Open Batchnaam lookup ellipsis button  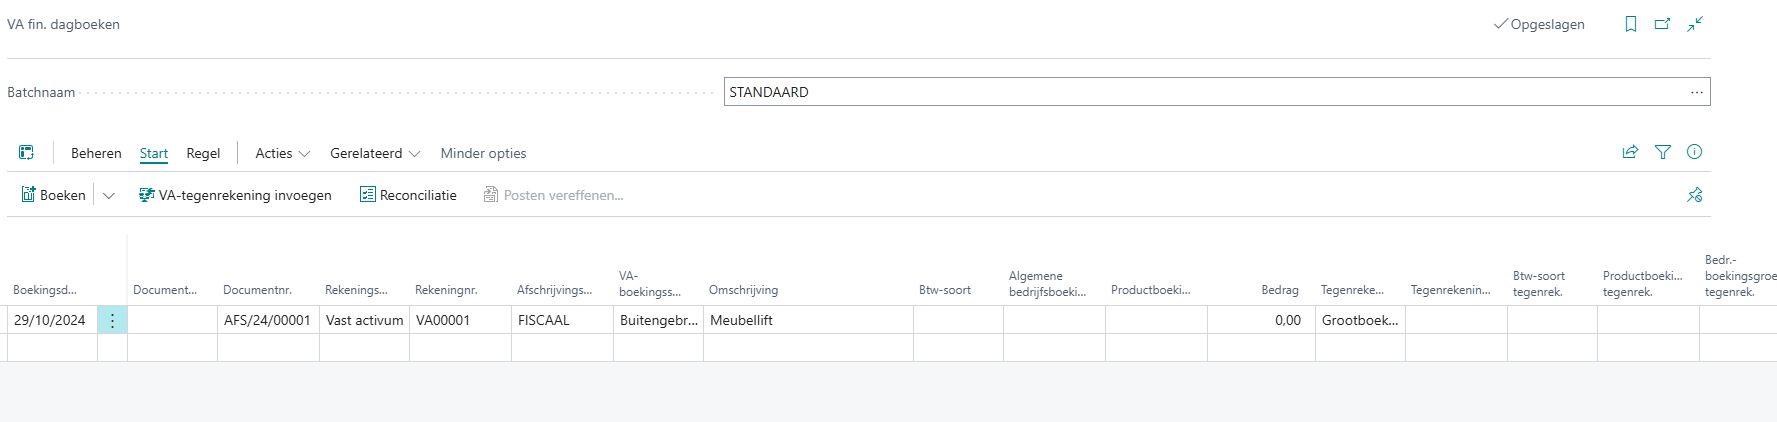(x=1697, y=92)
